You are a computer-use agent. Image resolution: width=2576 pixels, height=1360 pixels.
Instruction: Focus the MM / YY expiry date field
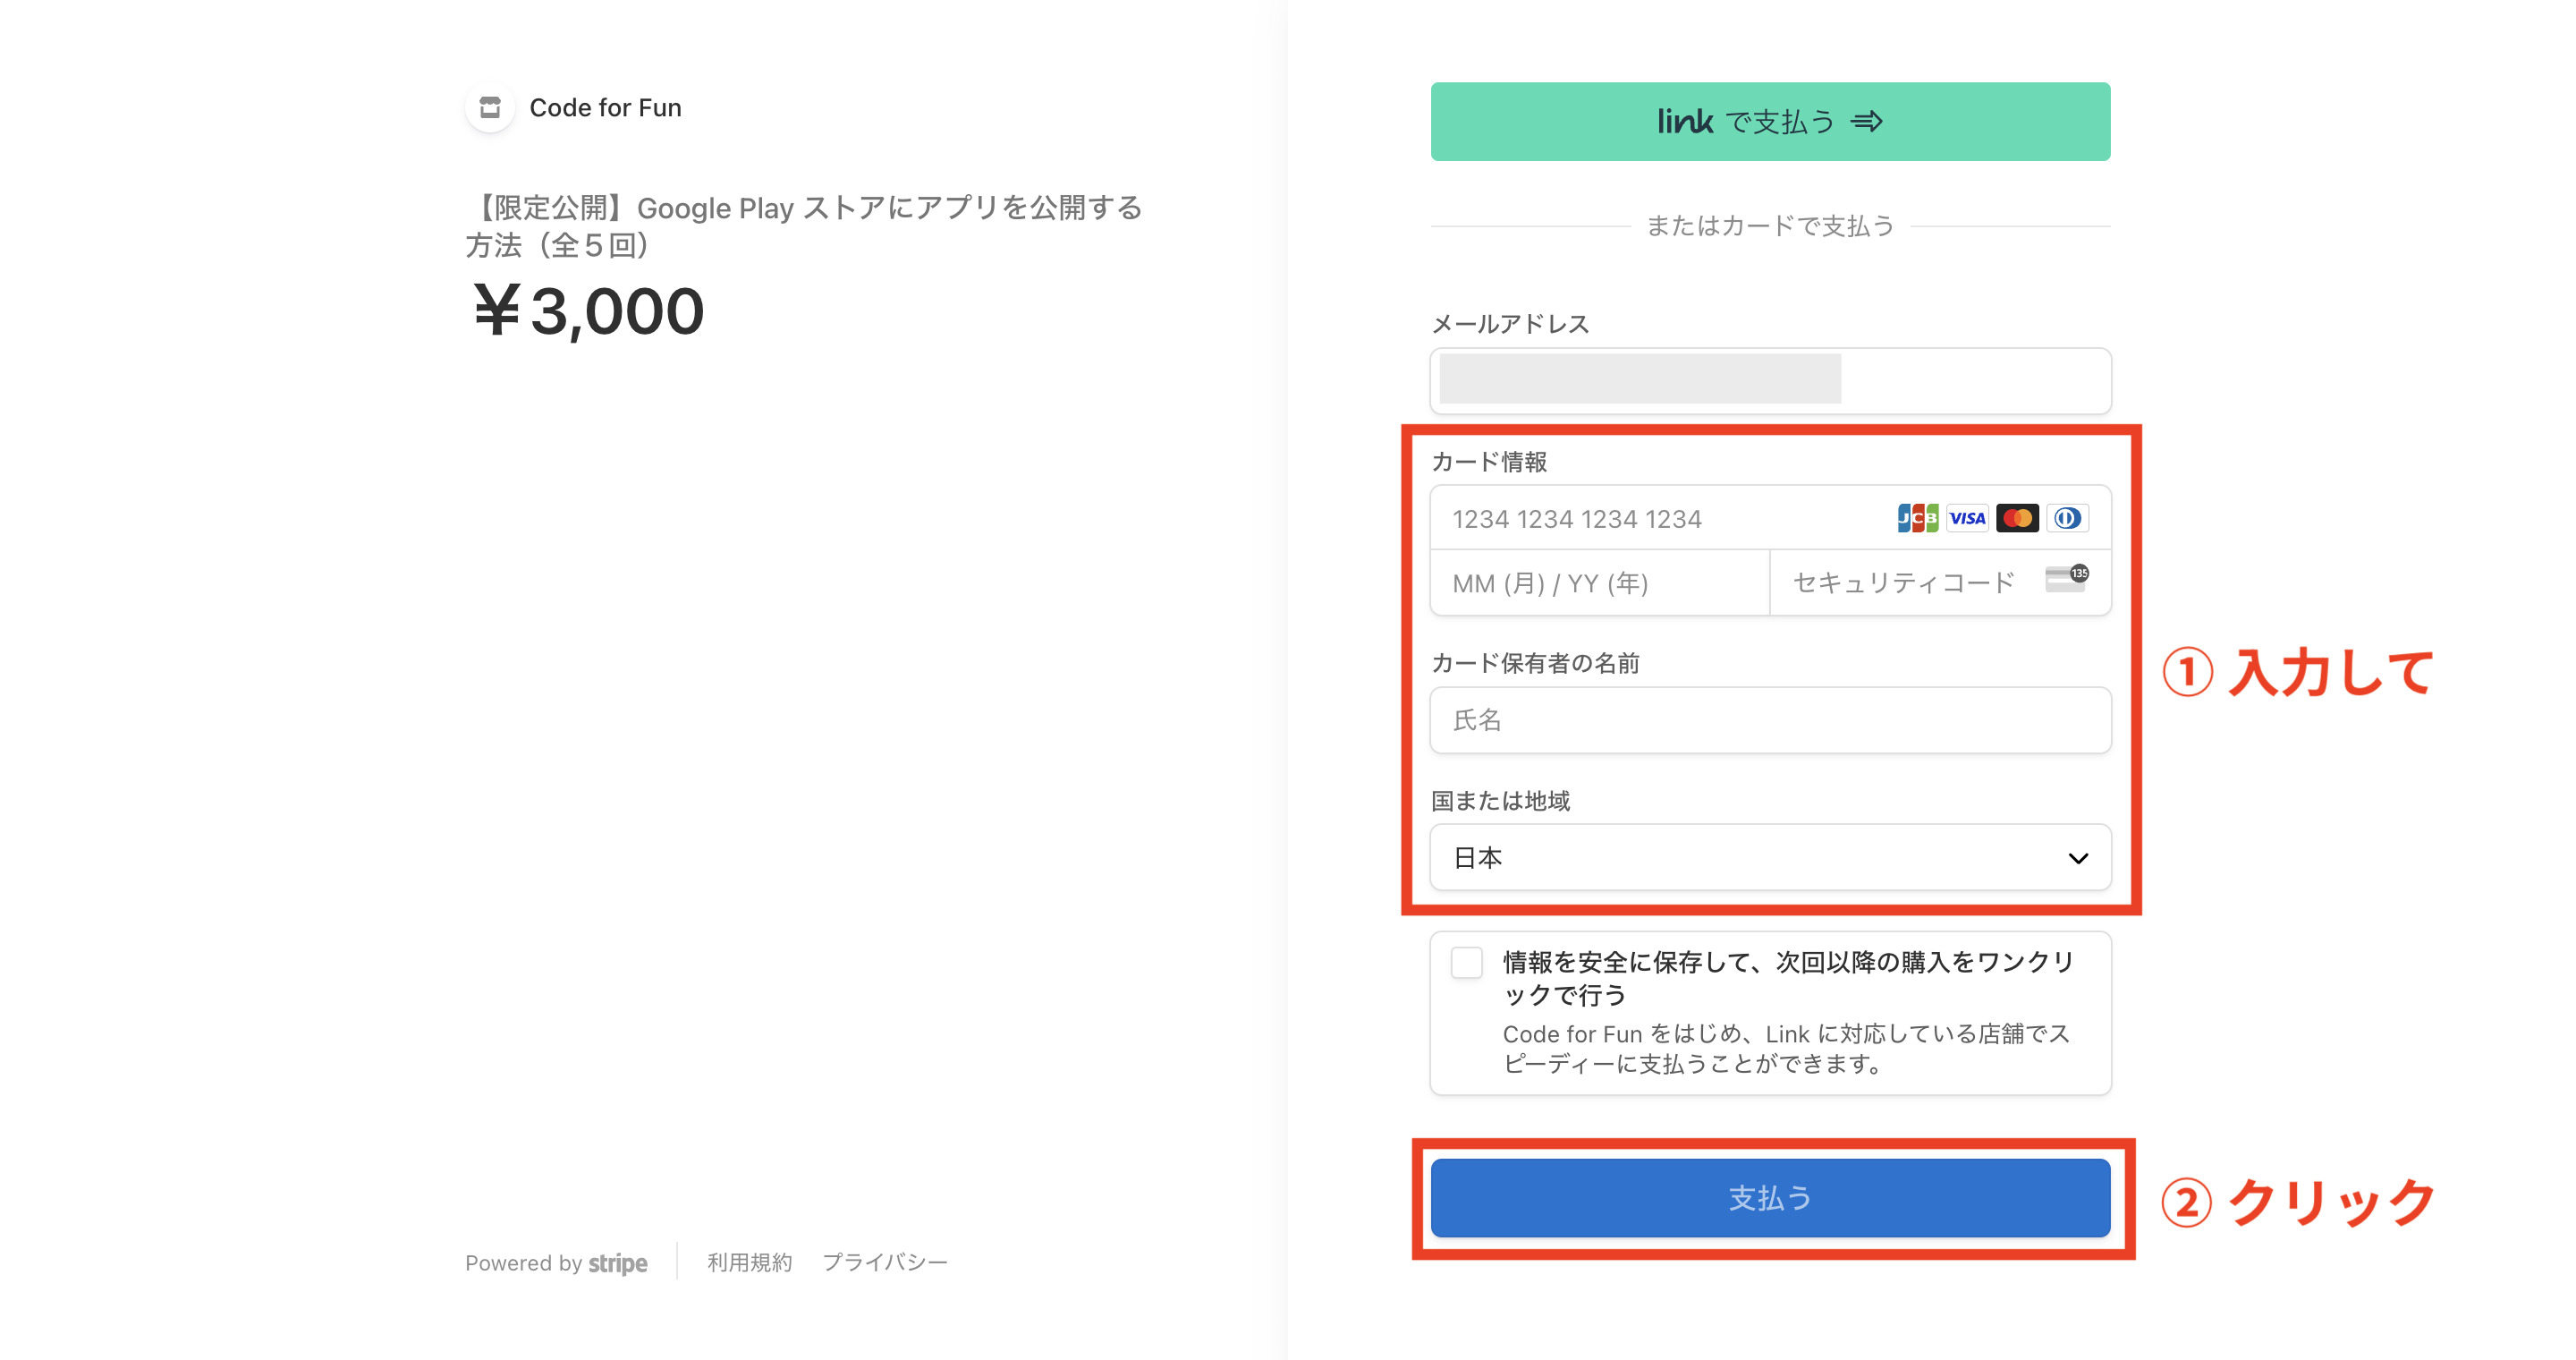[1600, 583]
